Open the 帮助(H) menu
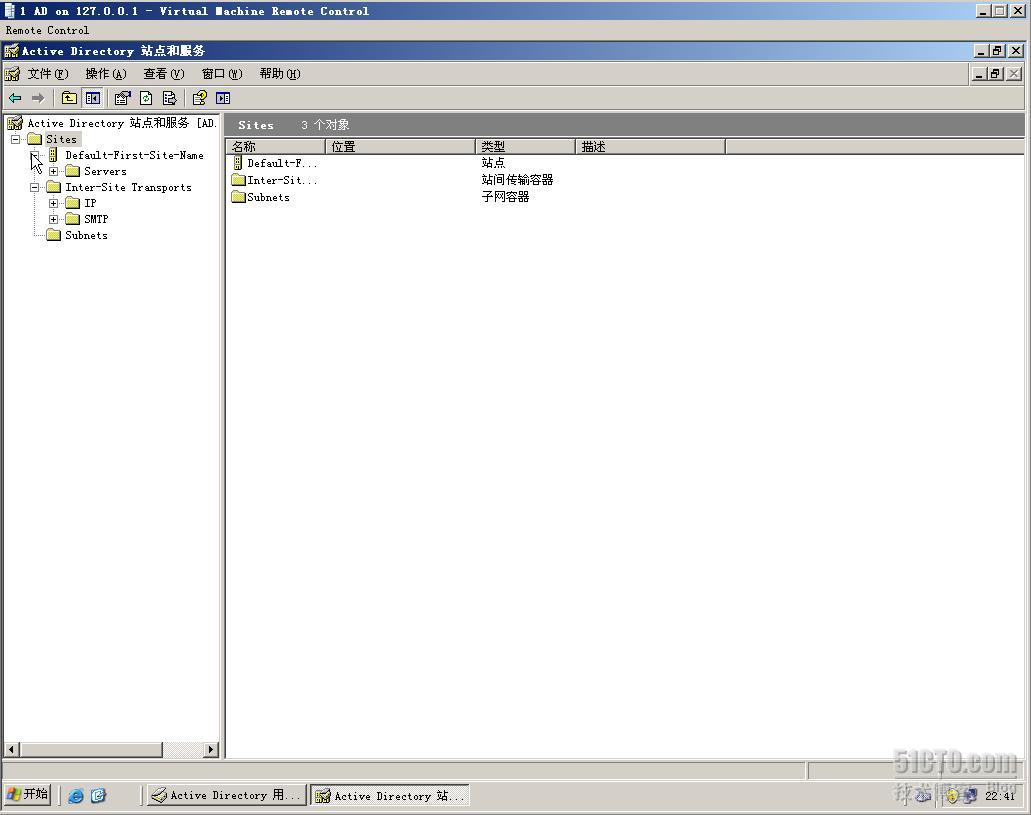 pyautogui.click(x=280, y=74)
